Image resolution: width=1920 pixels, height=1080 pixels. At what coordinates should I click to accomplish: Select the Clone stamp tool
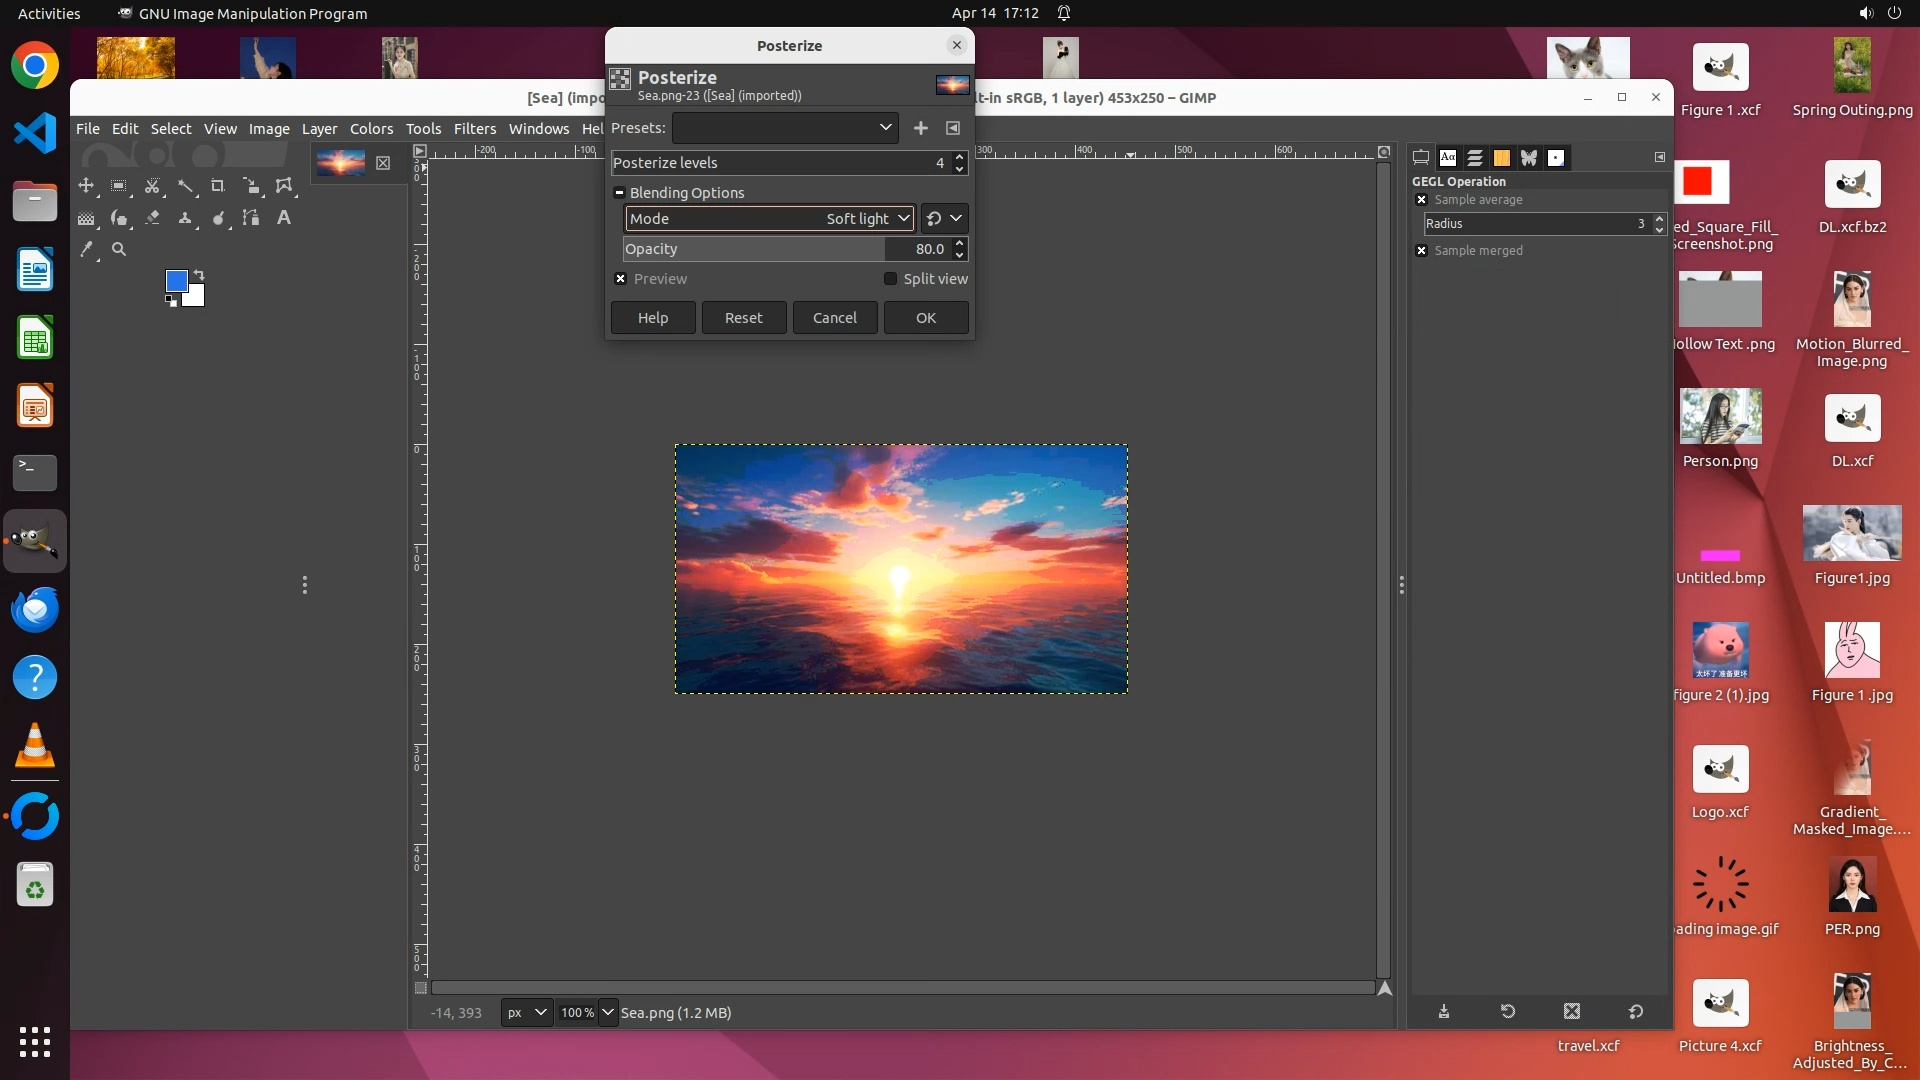point(185,217)
